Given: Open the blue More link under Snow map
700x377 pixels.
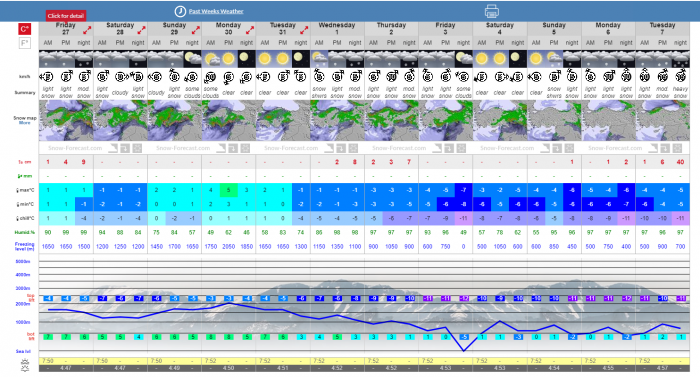Looking at the screenshot, I should (25, 123).
